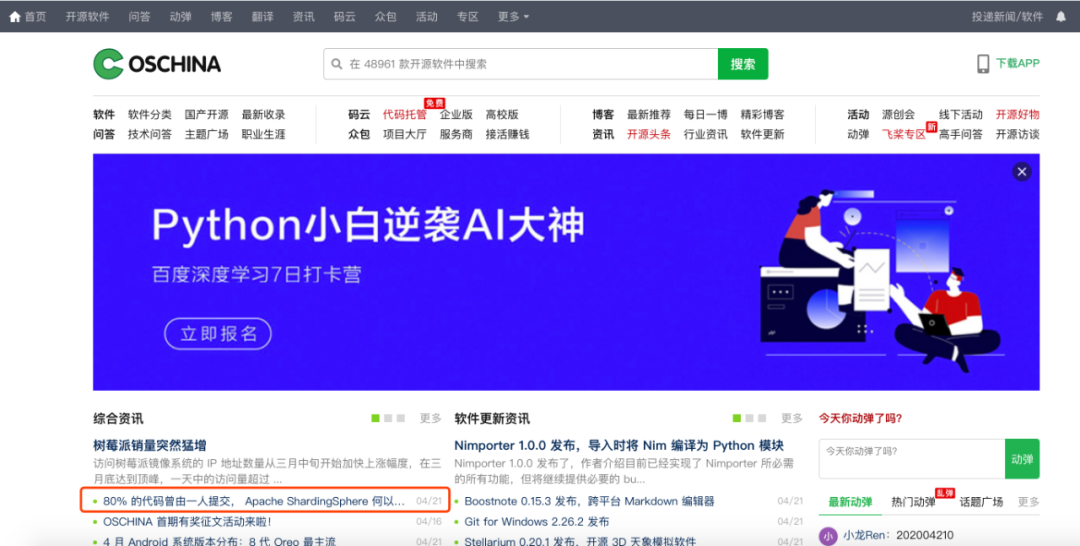Open 众包 in top navigation
1080x546 pixels.
(x=386, y=17)
